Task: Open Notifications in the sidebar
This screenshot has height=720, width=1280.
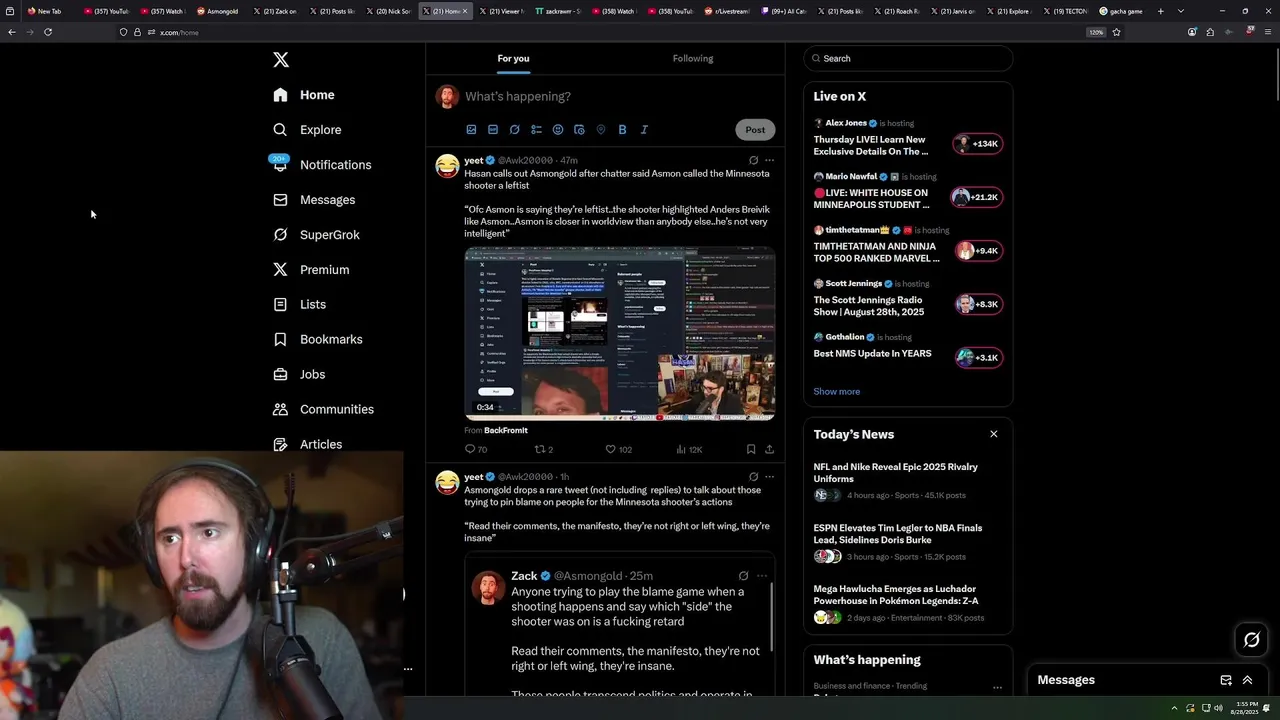Action: (x=321, y=165)
